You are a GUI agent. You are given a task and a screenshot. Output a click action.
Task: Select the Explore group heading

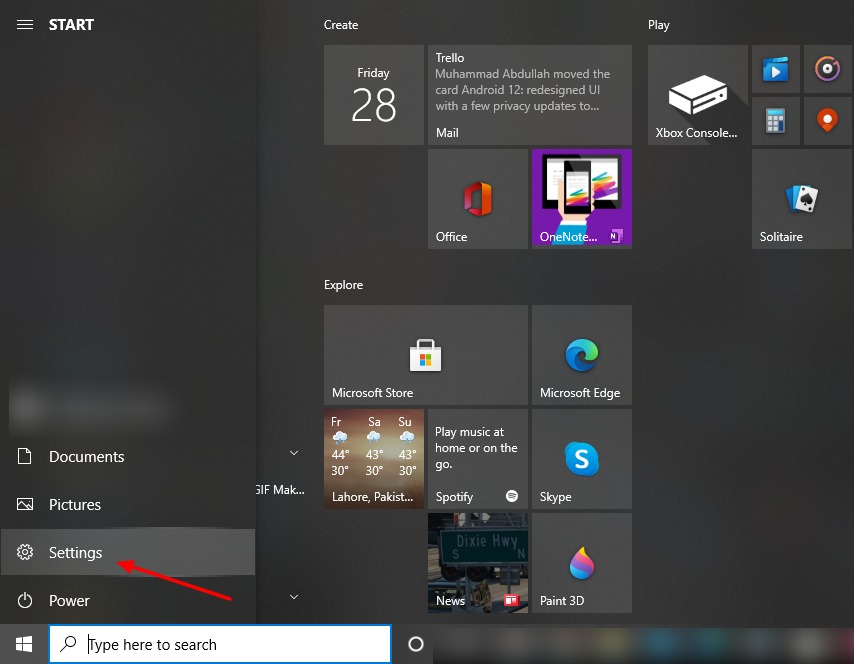[343, 285]
